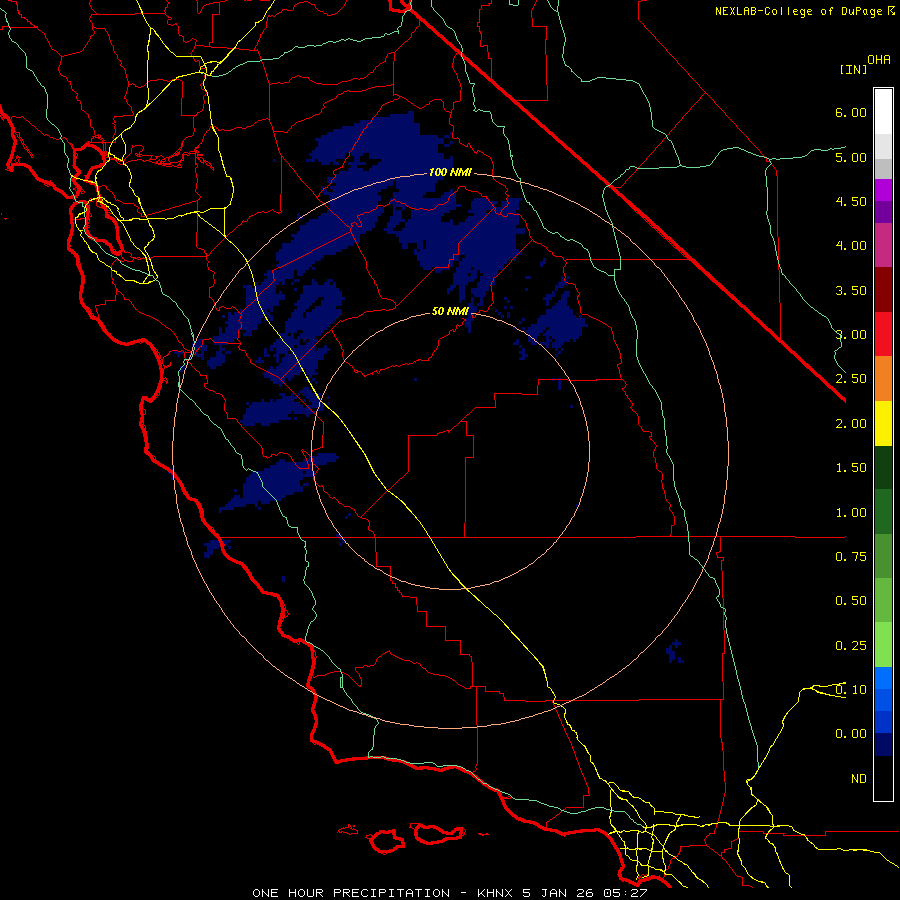Select the 6.00 legend value
This screenshot has height=900, width=900.
(851, 112)
